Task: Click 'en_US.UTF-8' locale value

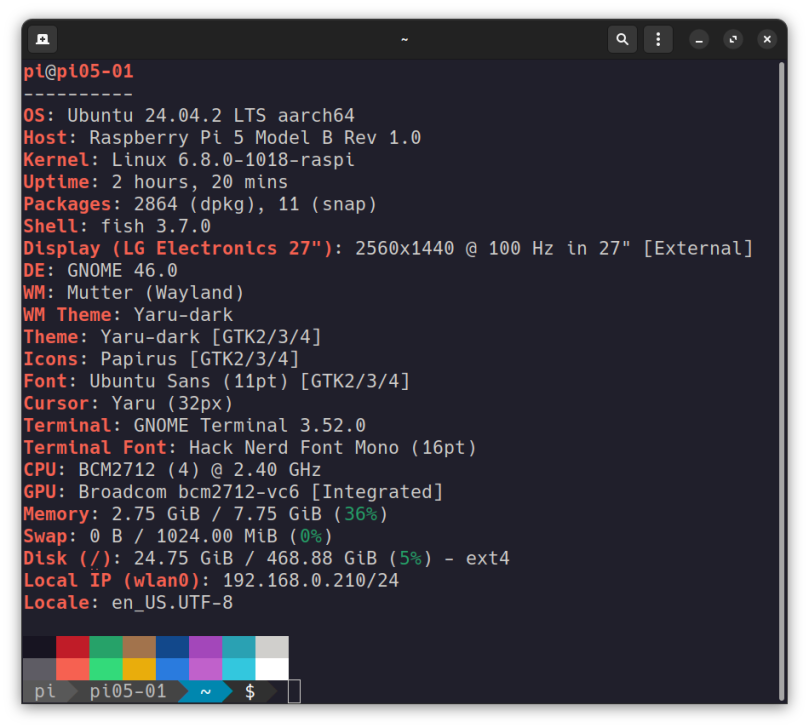Action: (172, 603)
